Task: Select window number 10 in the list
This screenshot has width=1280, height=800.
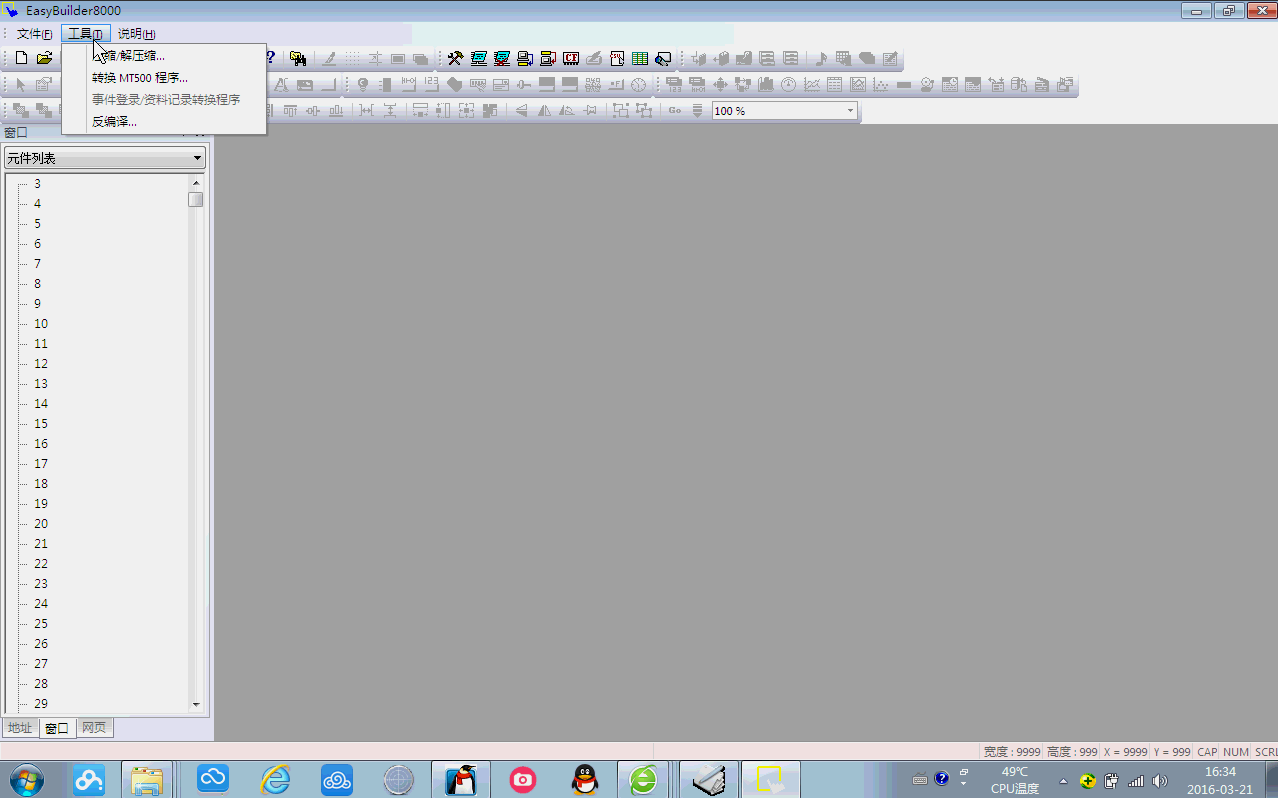Action: click(x=41, y=324)
